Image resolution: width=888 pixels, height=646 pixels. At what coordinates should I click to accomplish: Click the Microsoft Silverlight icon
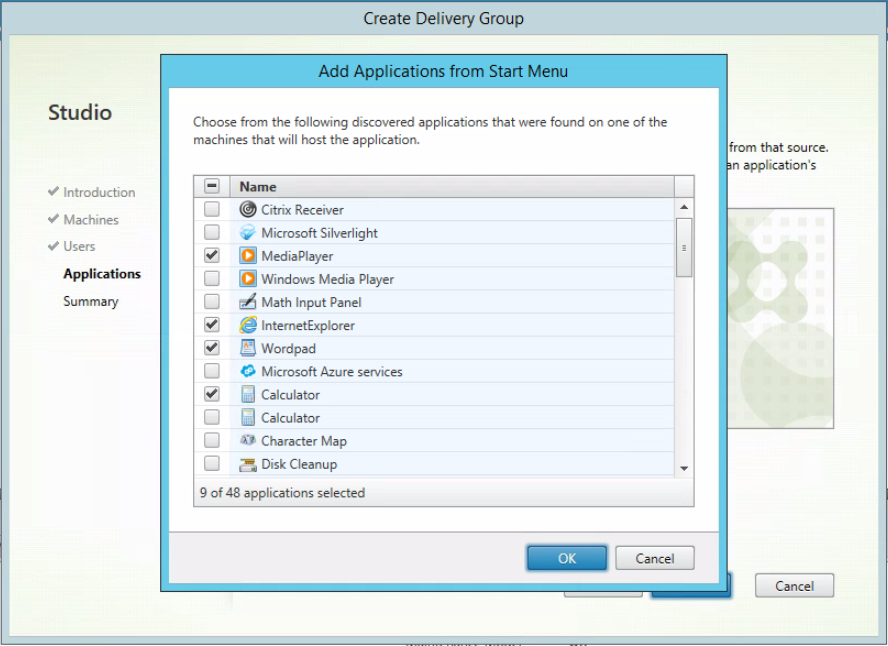click(247, 233)
